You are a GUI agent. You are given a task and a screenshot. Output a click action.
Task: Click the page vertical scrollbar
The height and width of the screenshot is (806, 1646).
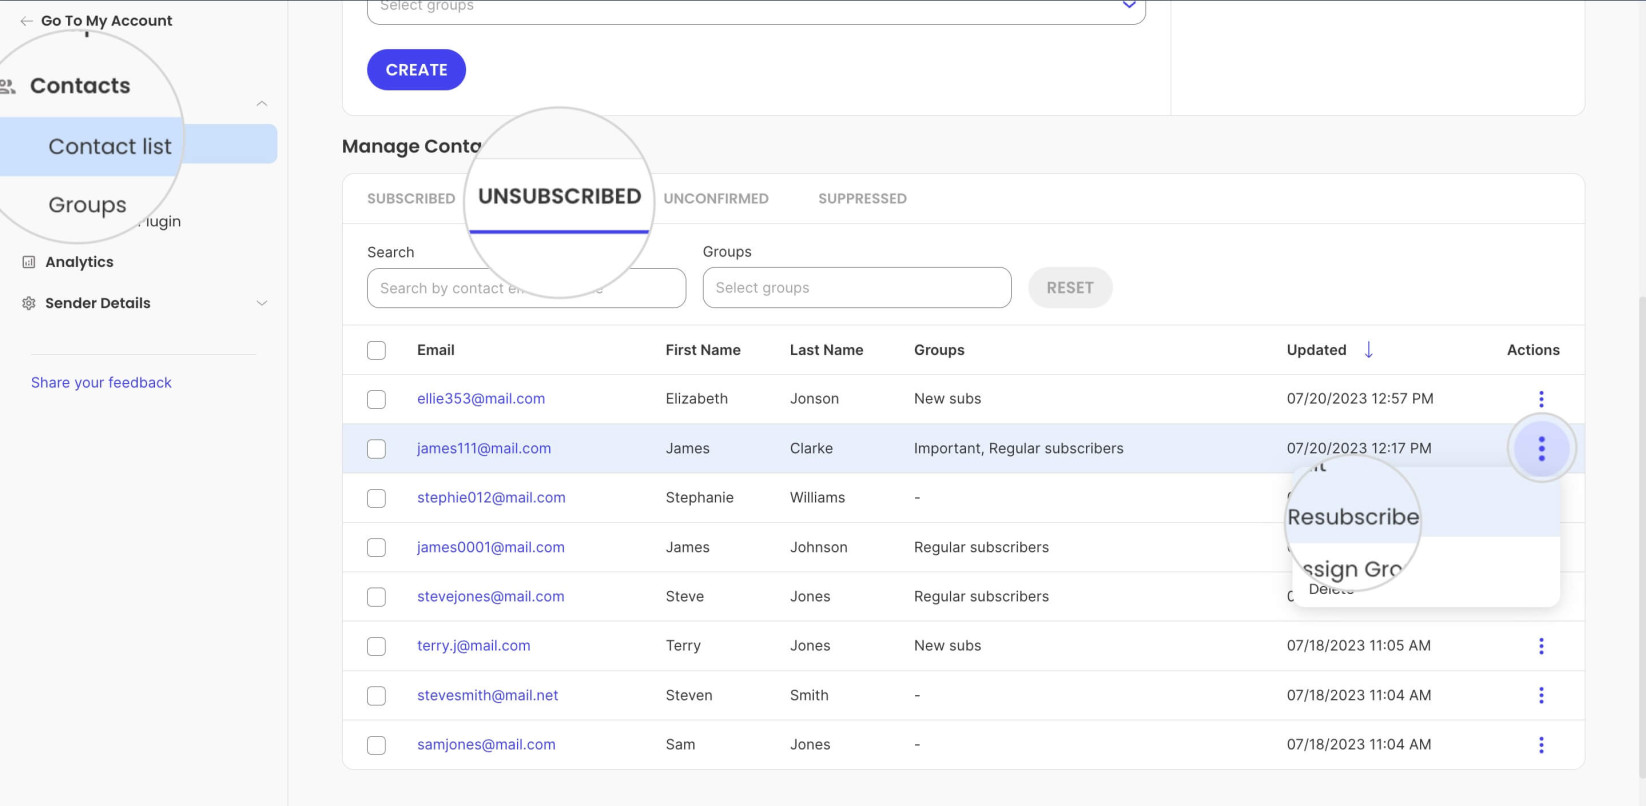1640,535
